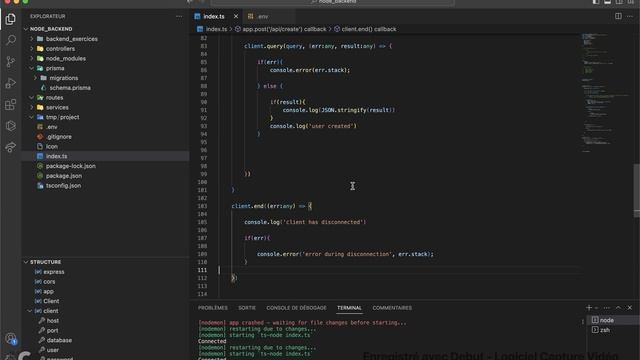640x360 pixels.
Task: Select the TERMINAL panel tab
Action: click(x=349, y=308)
